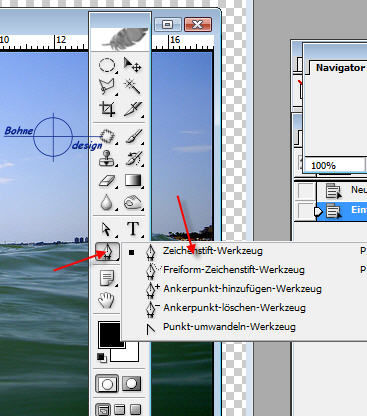This screenshot has height=416, width=367.
Task: Select the Elliptical Marquee tool
Action: [x=107, y=65]
